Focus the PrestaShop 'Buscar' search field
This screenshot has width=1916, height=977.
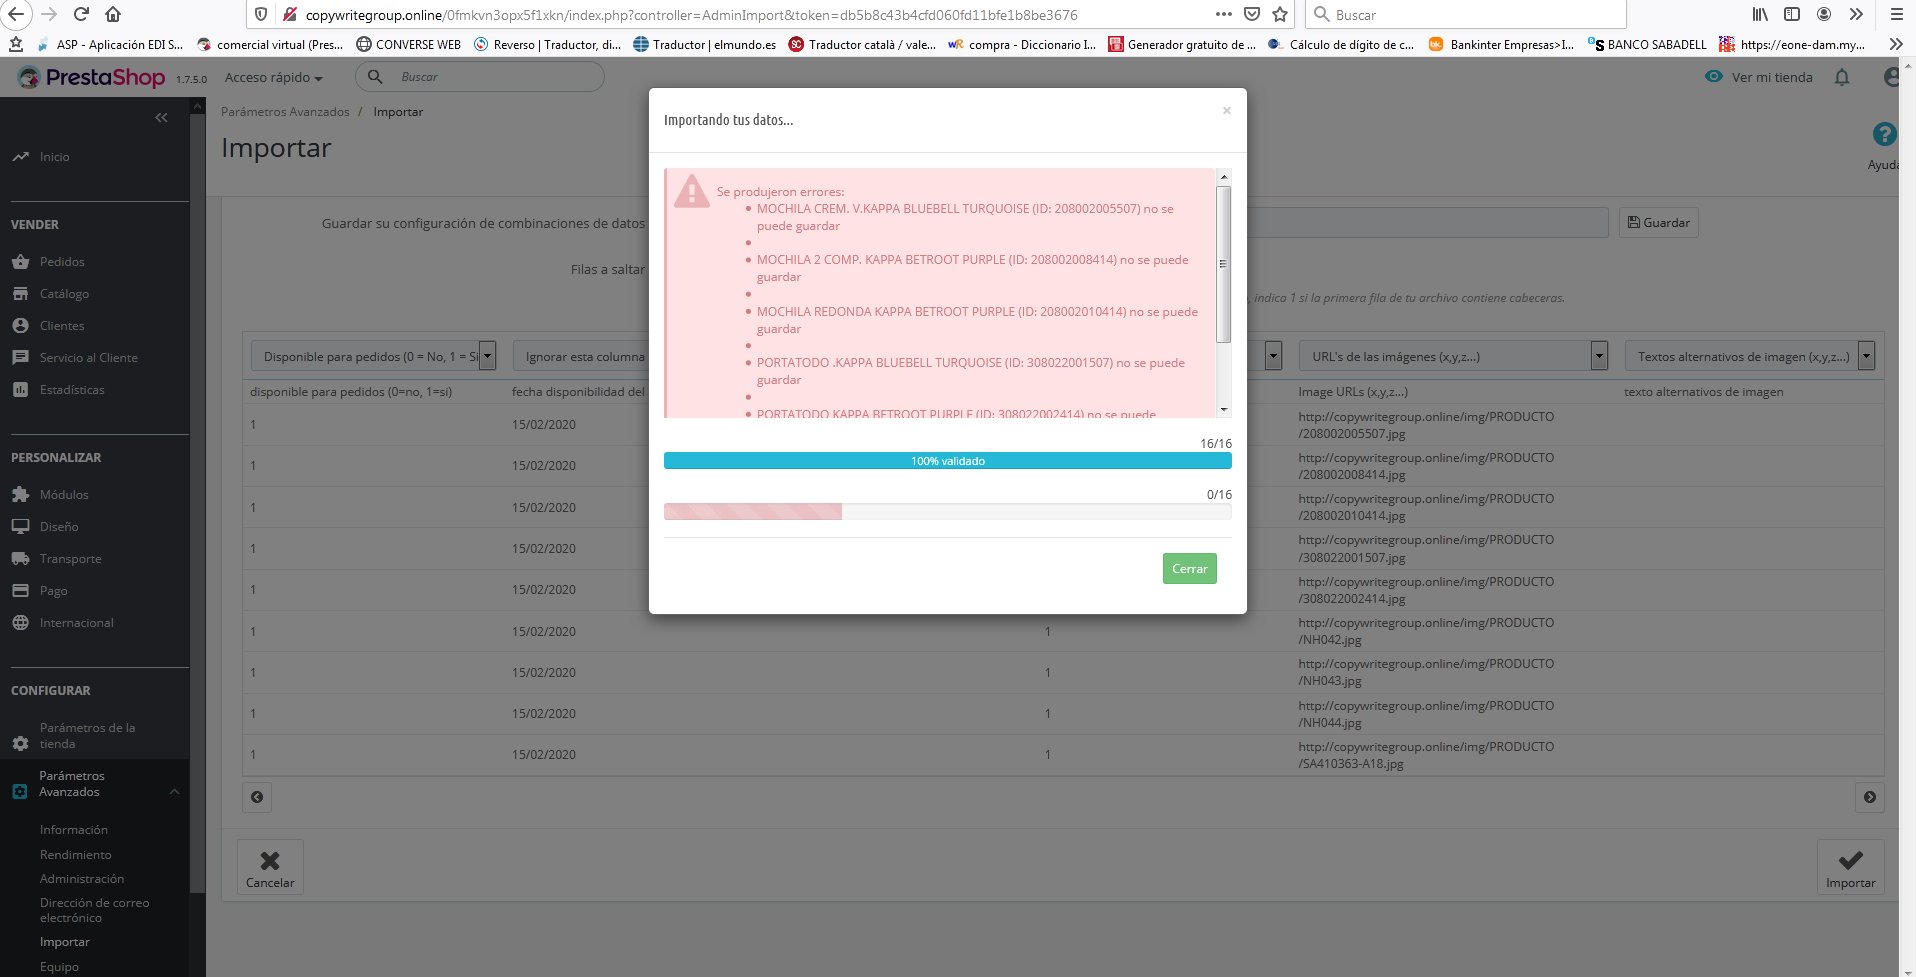tap(480, 77)
